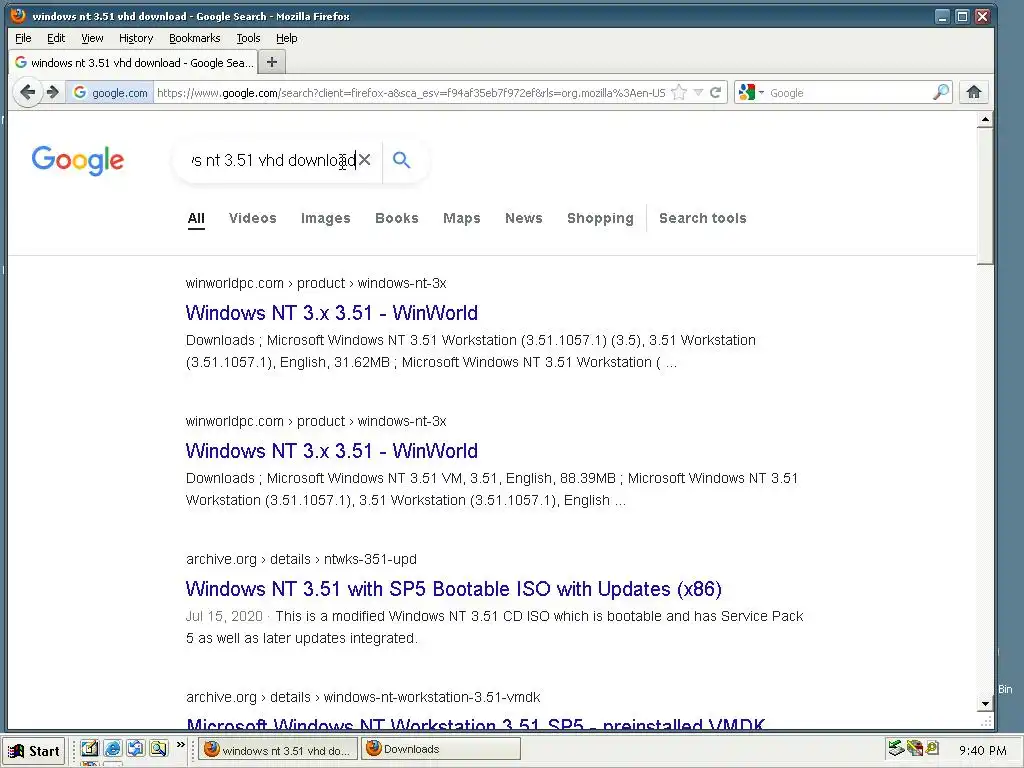Image resolution: width=1024 pixels, height=768 pixels.
Task: Open the Windows Start menu
Action: point(35,751)
